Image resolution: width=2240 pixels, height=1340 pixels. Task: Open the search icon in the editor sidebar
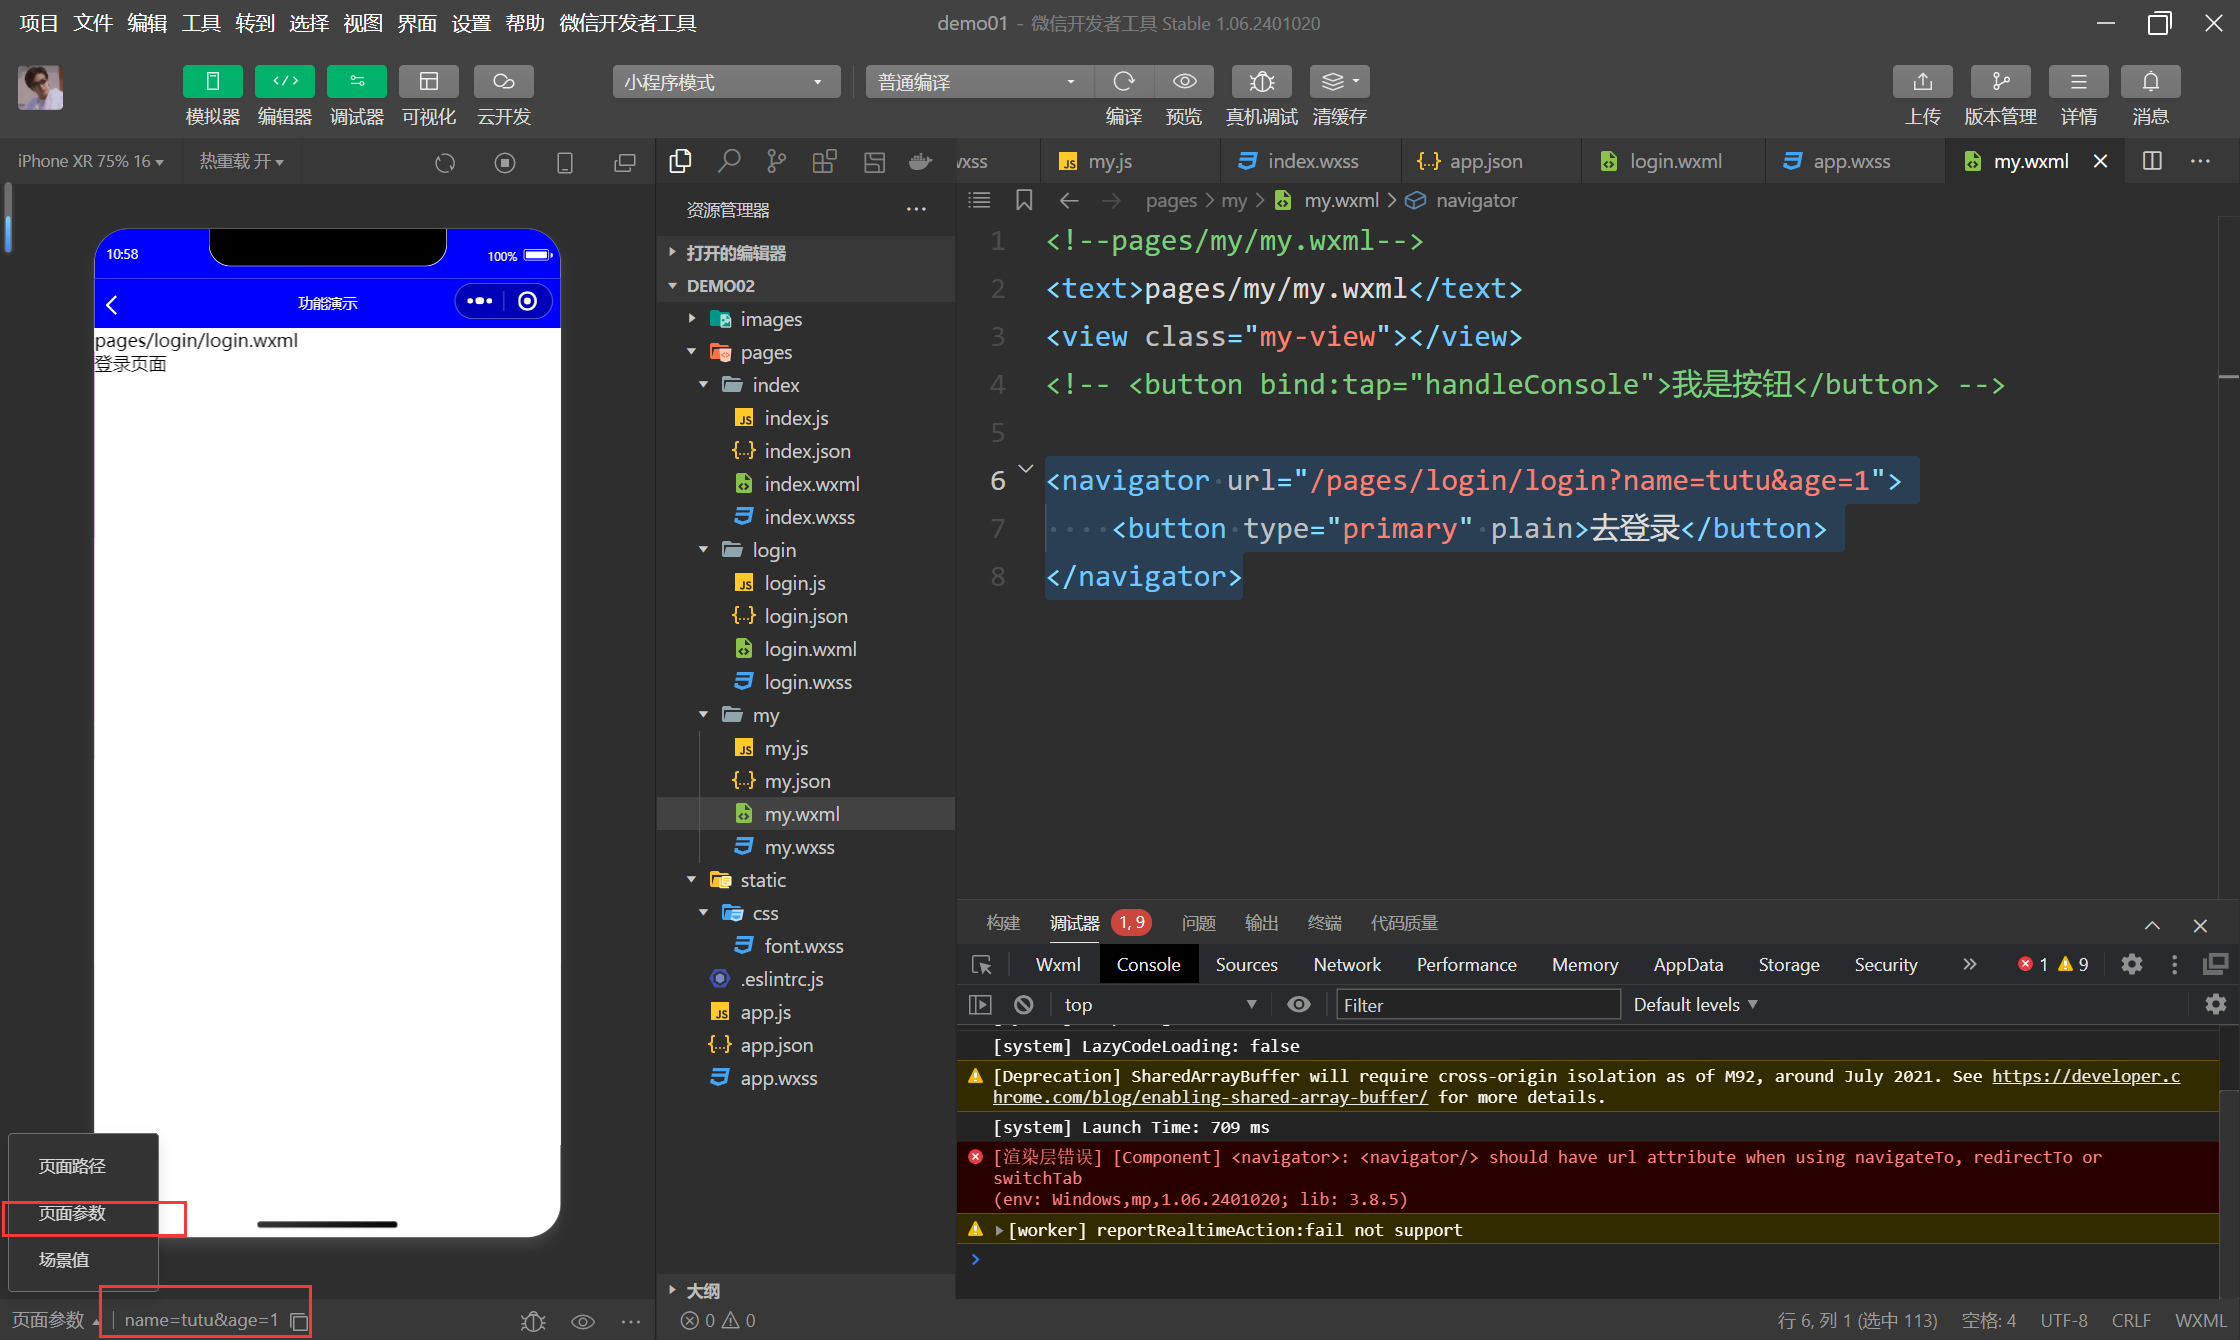[x=729, y=161]
